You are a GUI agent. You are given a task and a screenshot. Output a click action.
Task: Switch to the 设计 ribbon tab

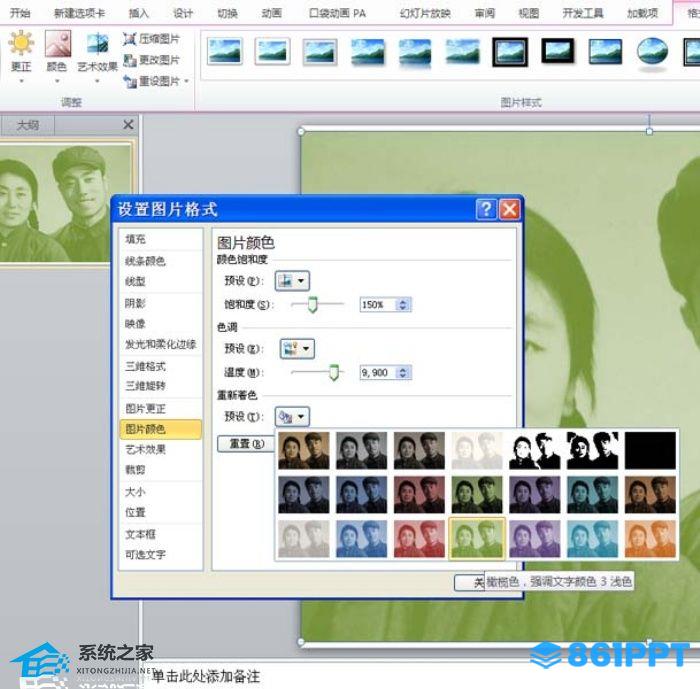[183, 13]
